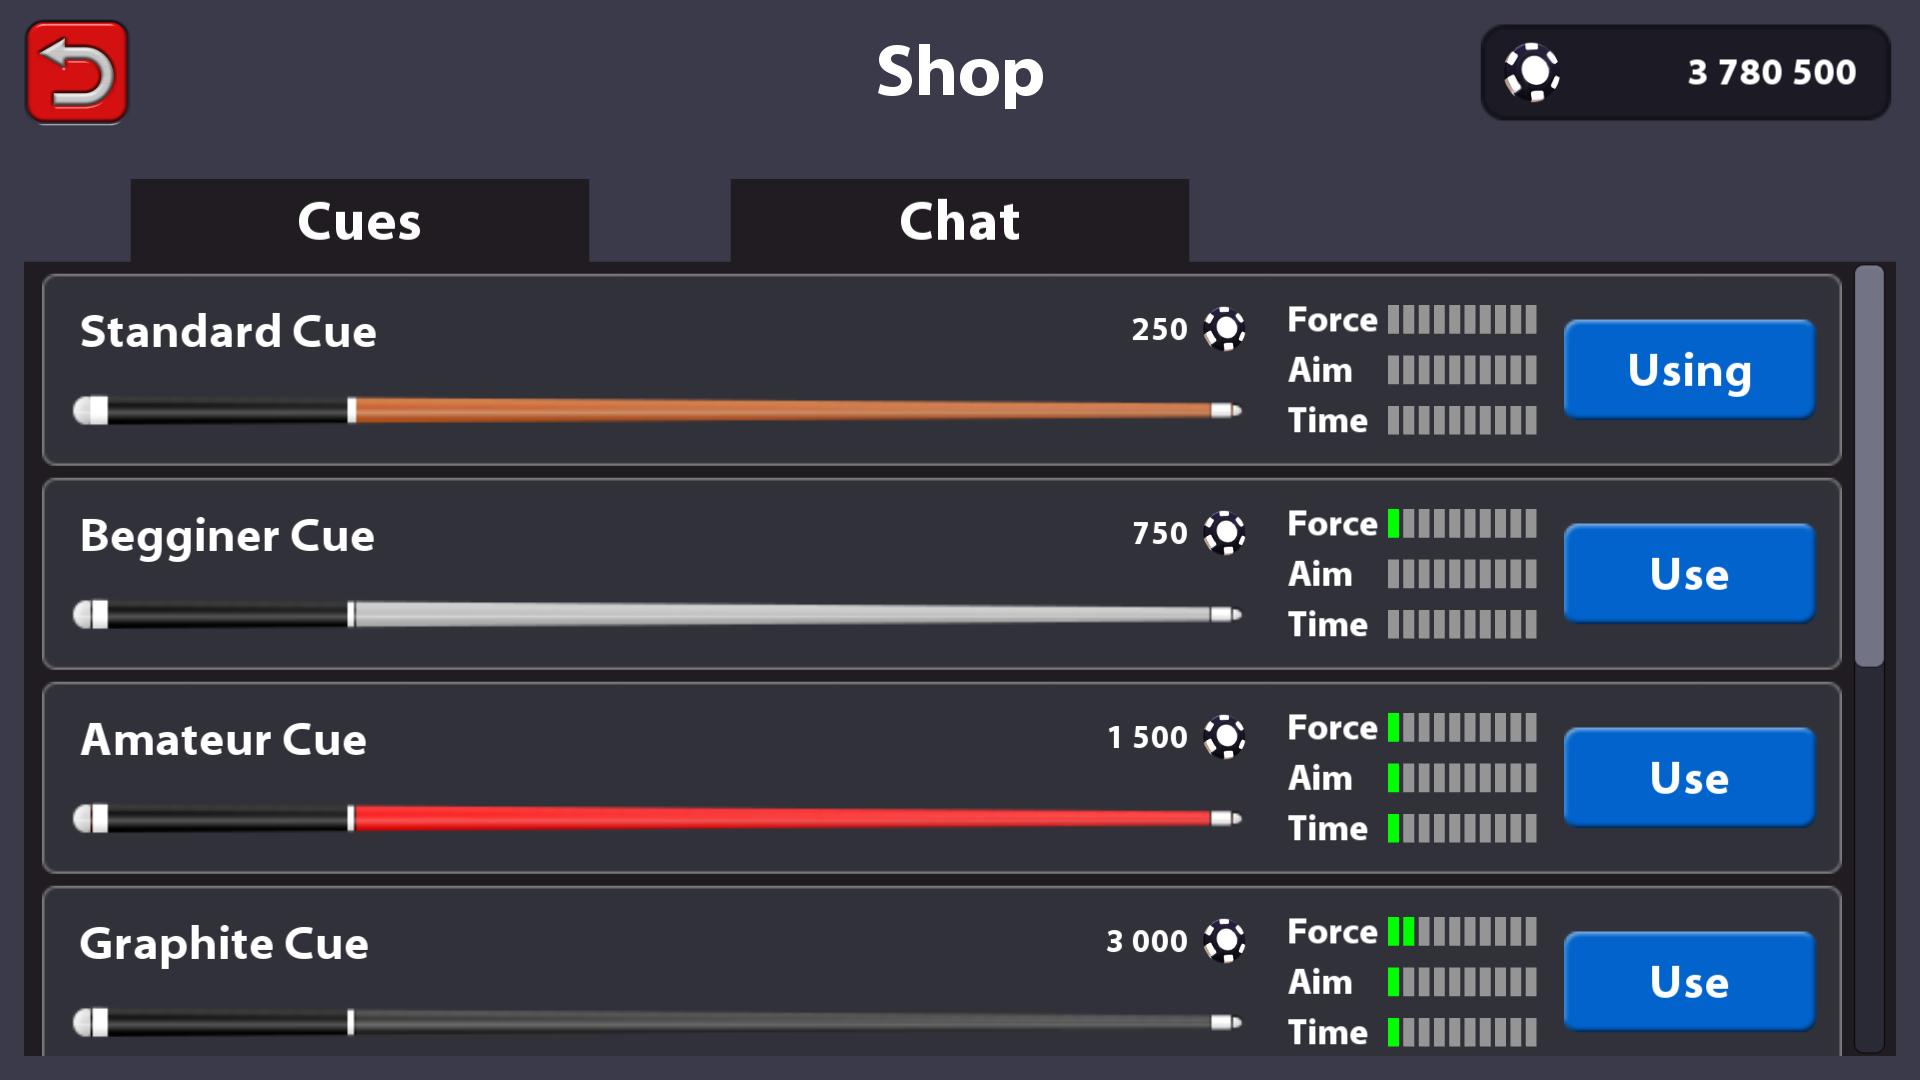Click the Graphite Cue Force stat bar
The width and height of the screenshot is (1920, 1080).
1461,932
